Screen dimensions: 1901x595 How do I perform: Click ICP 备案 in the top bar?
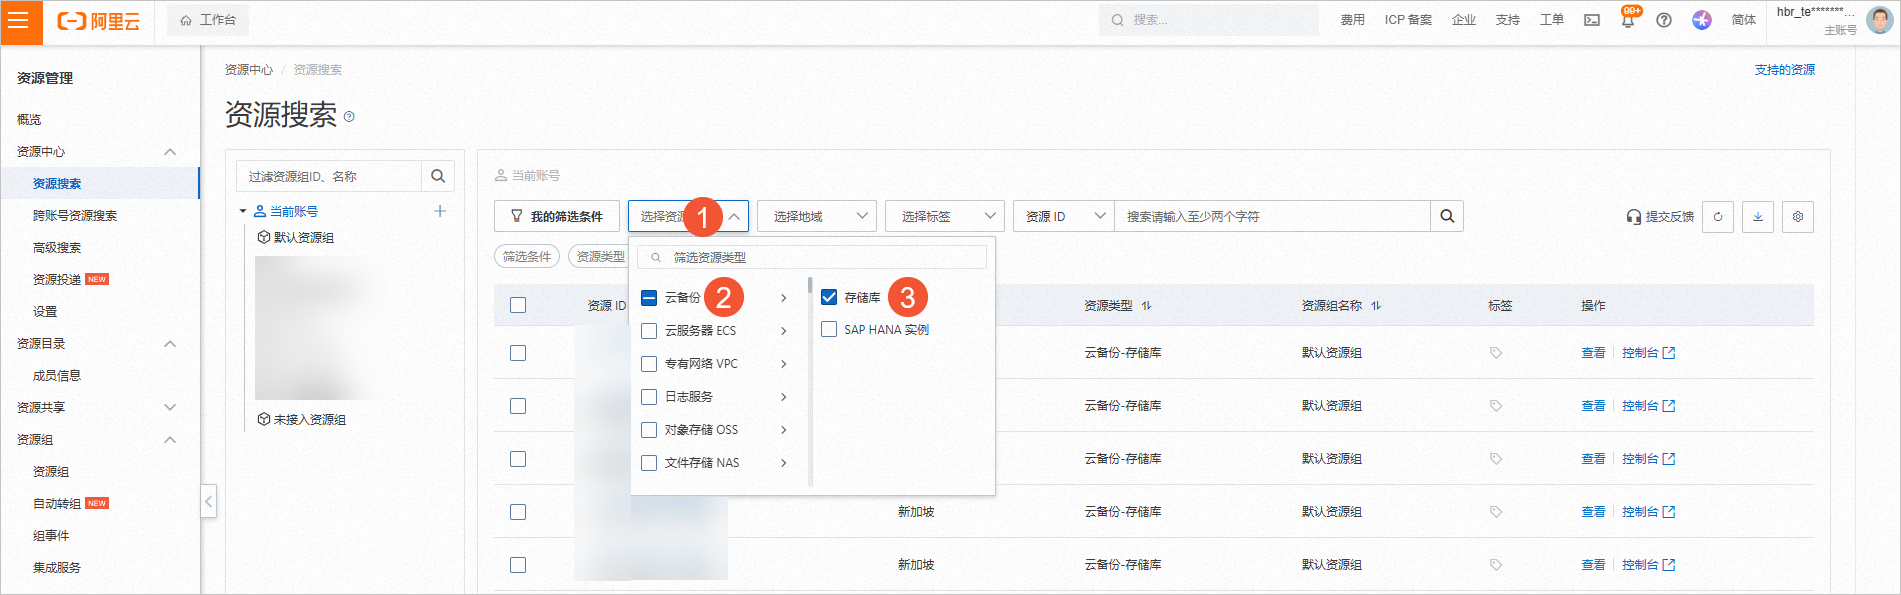pyautogui.click(x=1408, y=20)
